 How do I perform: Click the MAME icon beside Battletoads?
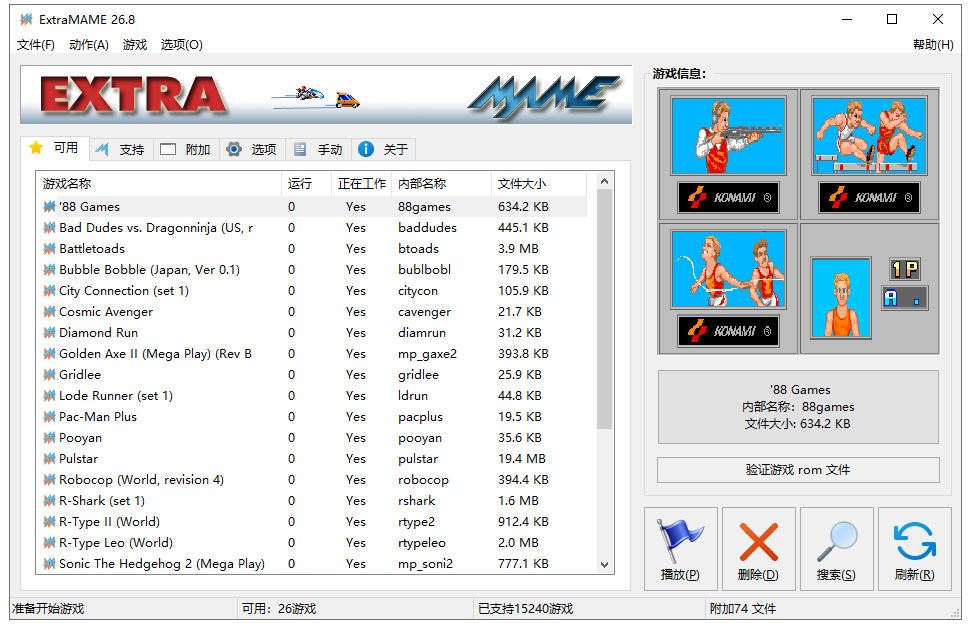pyautogui.click(x=49, y=249)
